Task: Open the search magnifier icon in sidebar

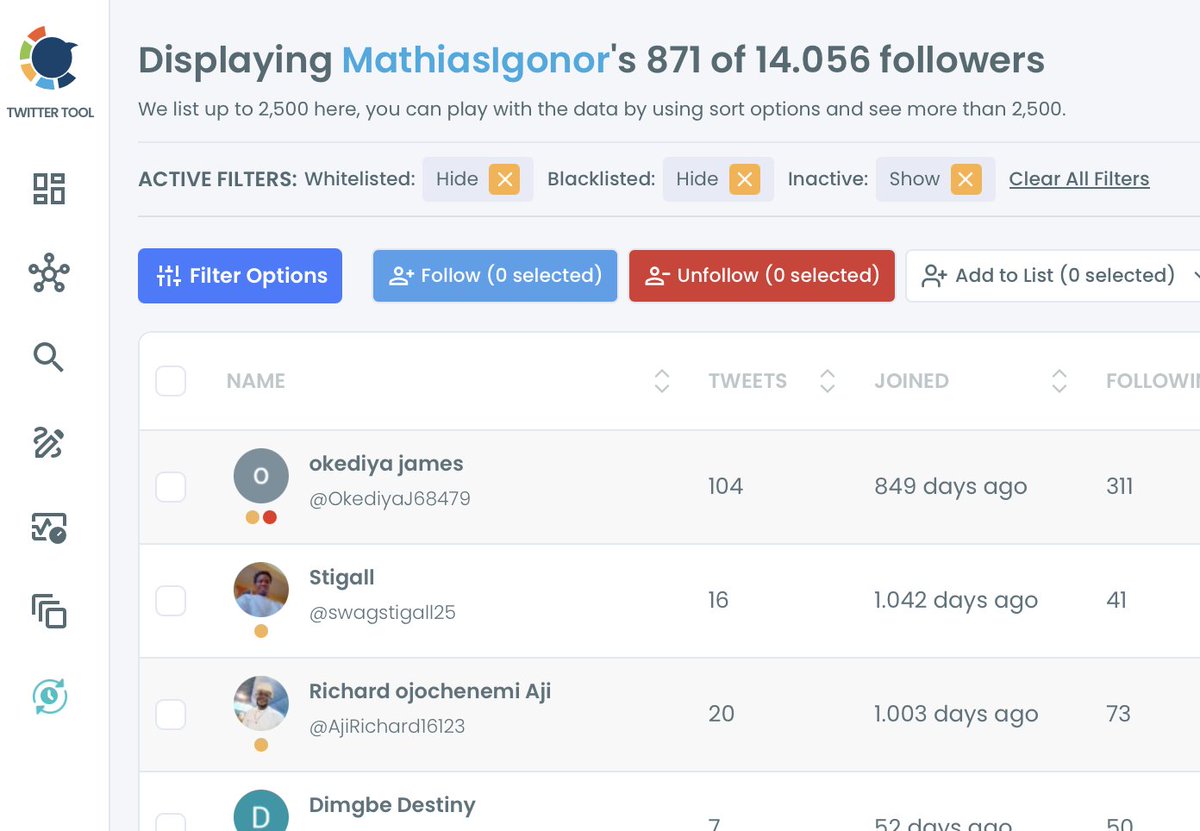Action: click(x=49, y=357)
